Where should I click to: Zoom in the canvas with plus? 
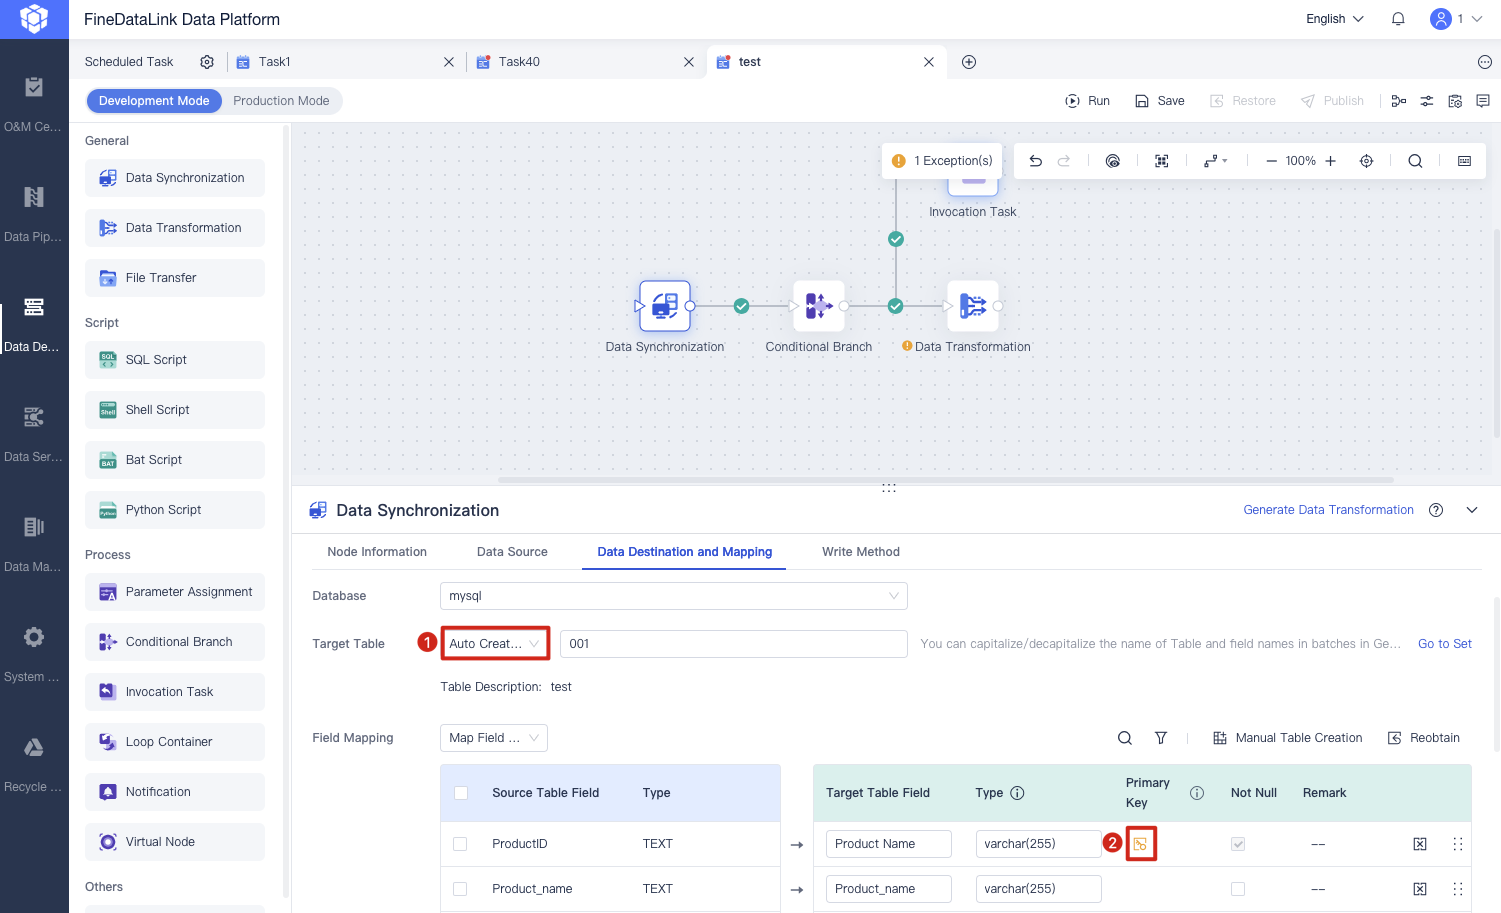[x=1331, y=161]
